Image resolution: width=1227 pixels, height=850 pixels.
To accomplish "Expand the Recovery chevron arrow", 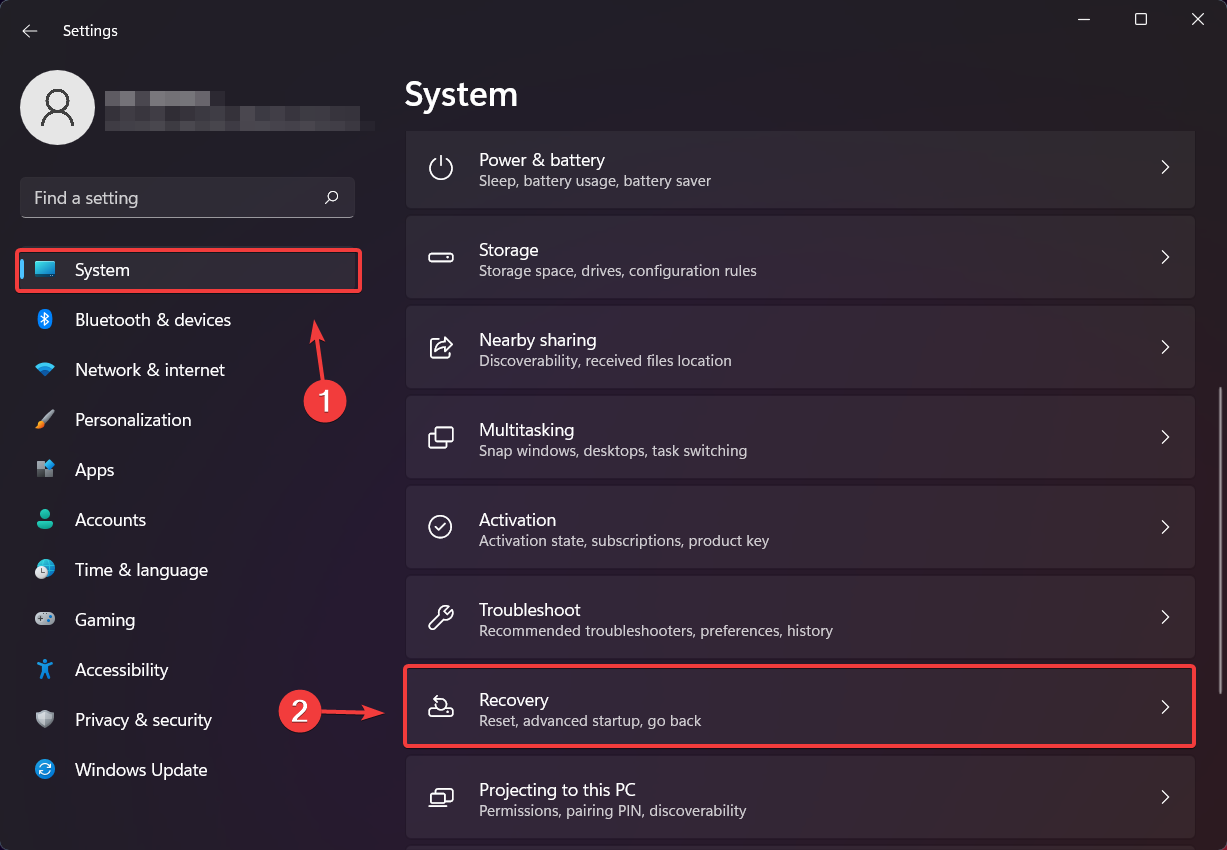I will click(x=1165, y=707).
